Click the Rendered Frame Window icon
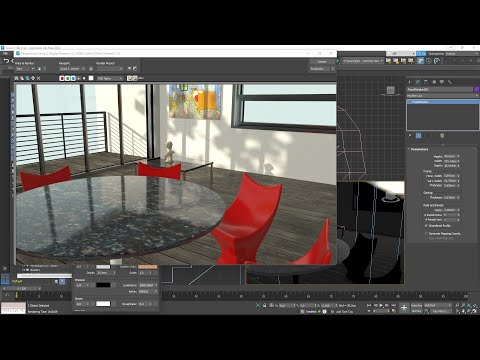Viewport: 480px width, 360px height. (x=403, y=61)
